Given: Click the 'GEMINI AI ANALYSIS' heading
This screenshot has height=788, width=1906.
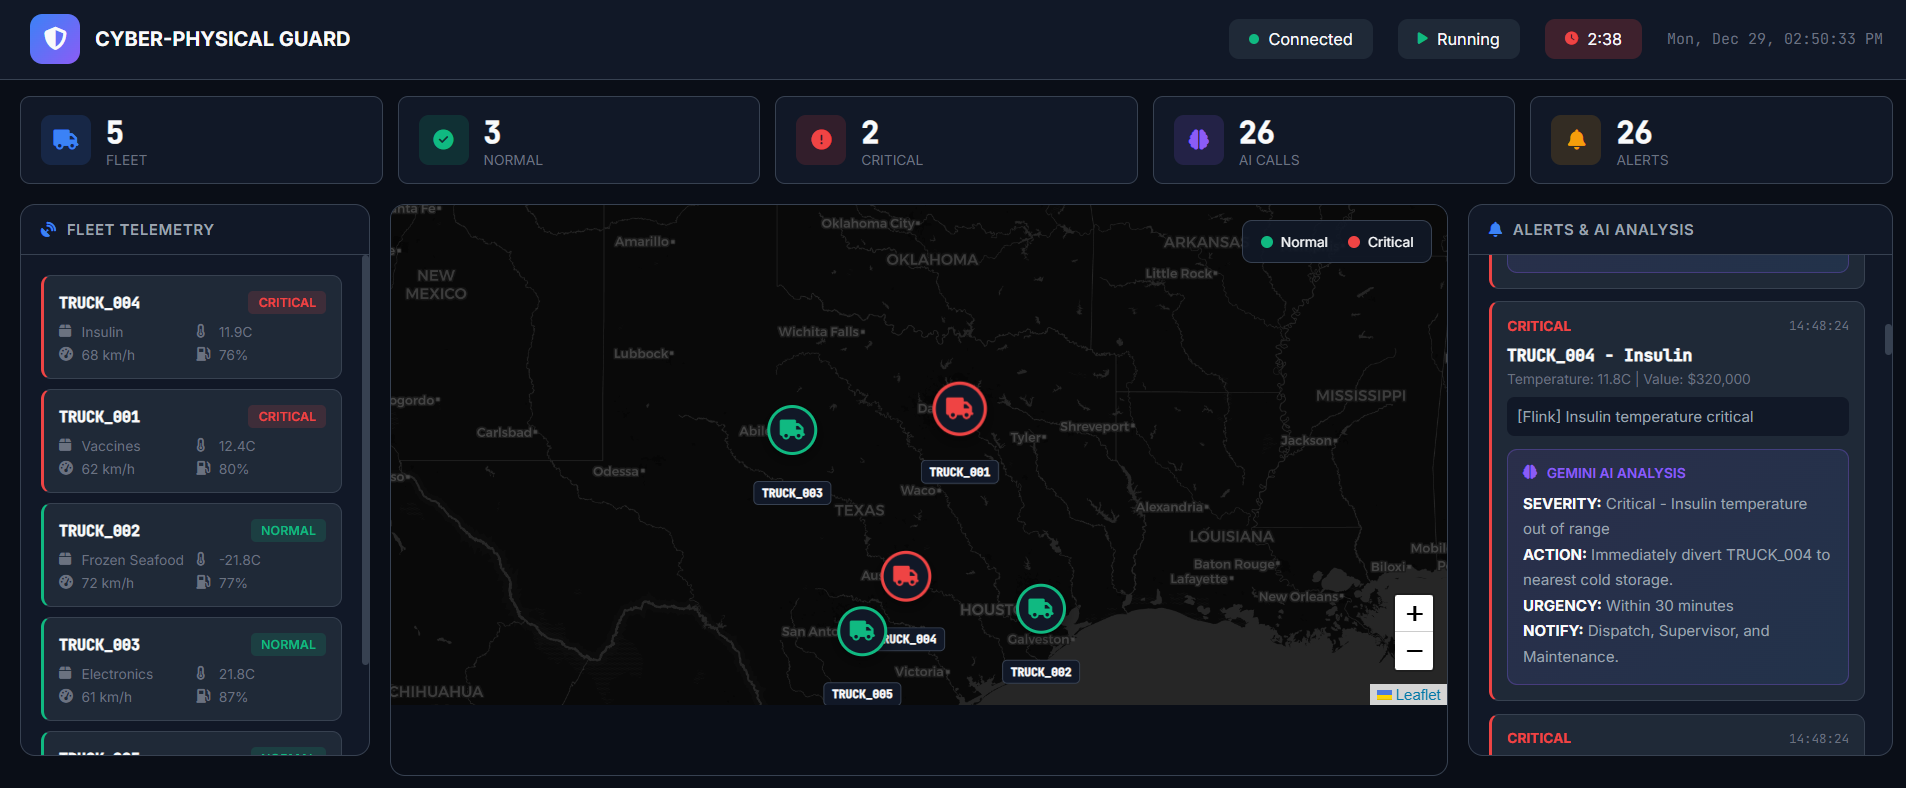Looking at the screenshot, I should [1616, 473].
